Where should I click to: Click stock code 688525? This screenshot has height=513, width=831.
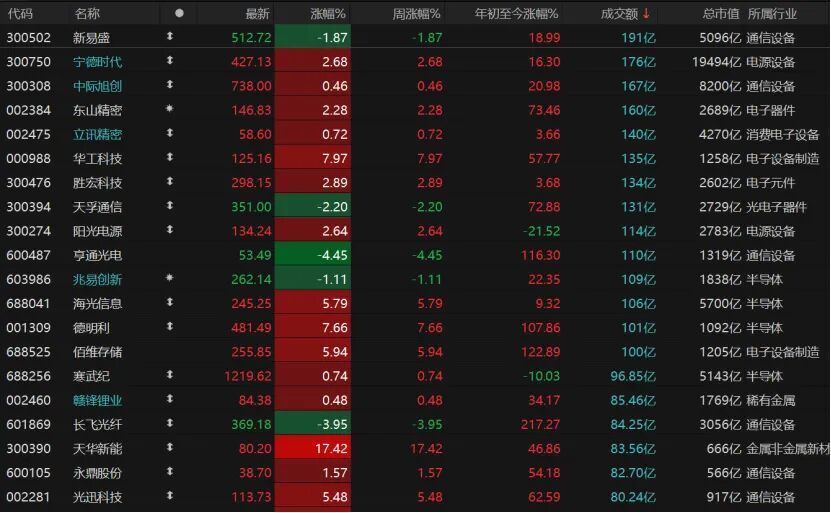point(28,352)
